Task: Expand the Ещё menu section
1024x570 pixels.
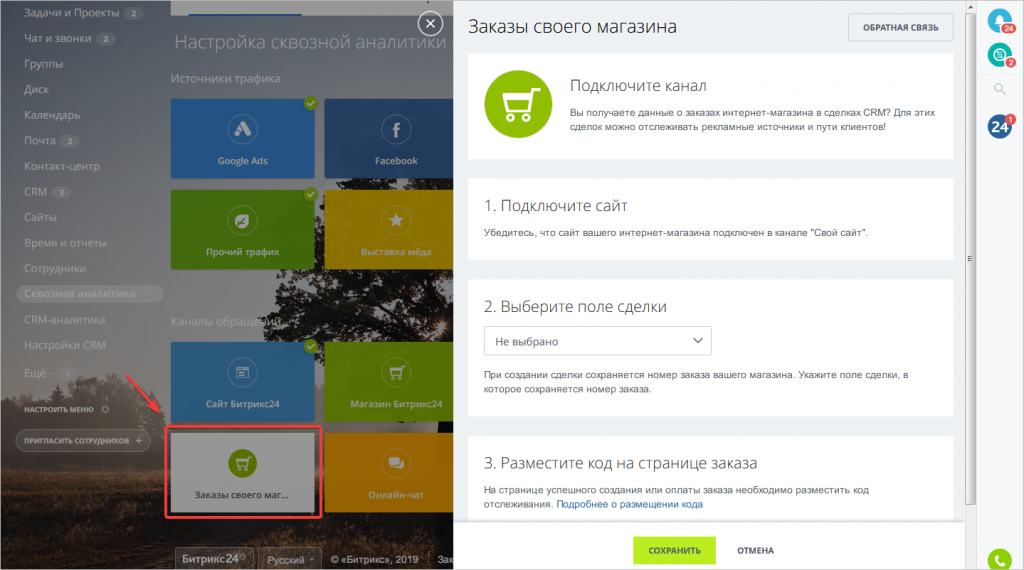Action: click(x=39, y=373)
